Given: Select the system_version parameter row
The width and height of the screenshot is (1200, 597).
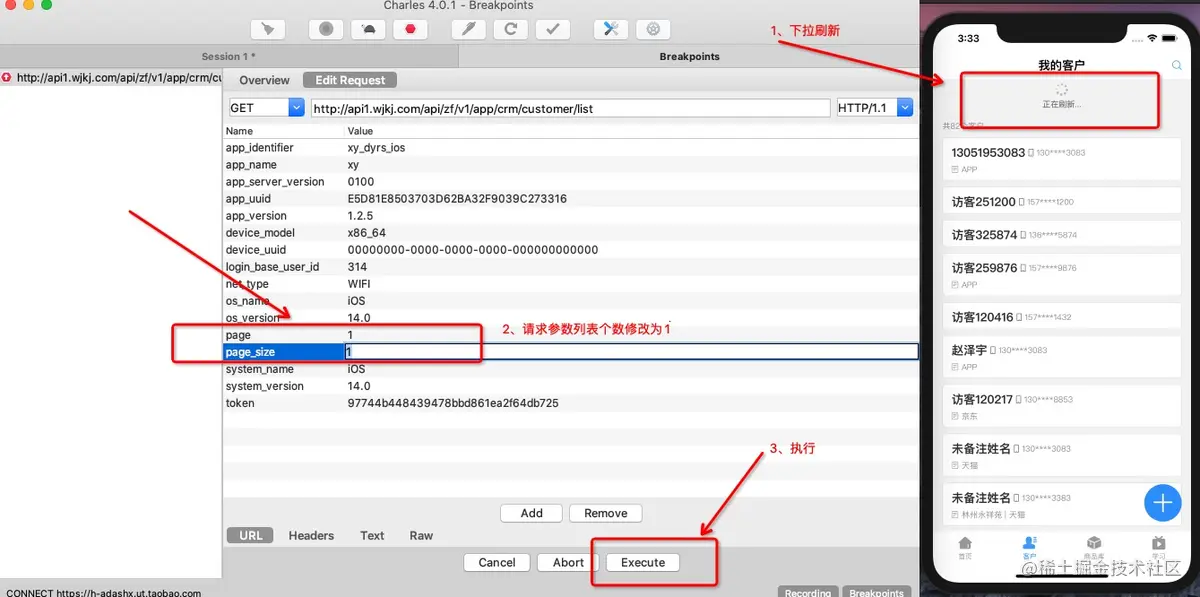Looking at the screenshot, I should [x=571, y=386].
